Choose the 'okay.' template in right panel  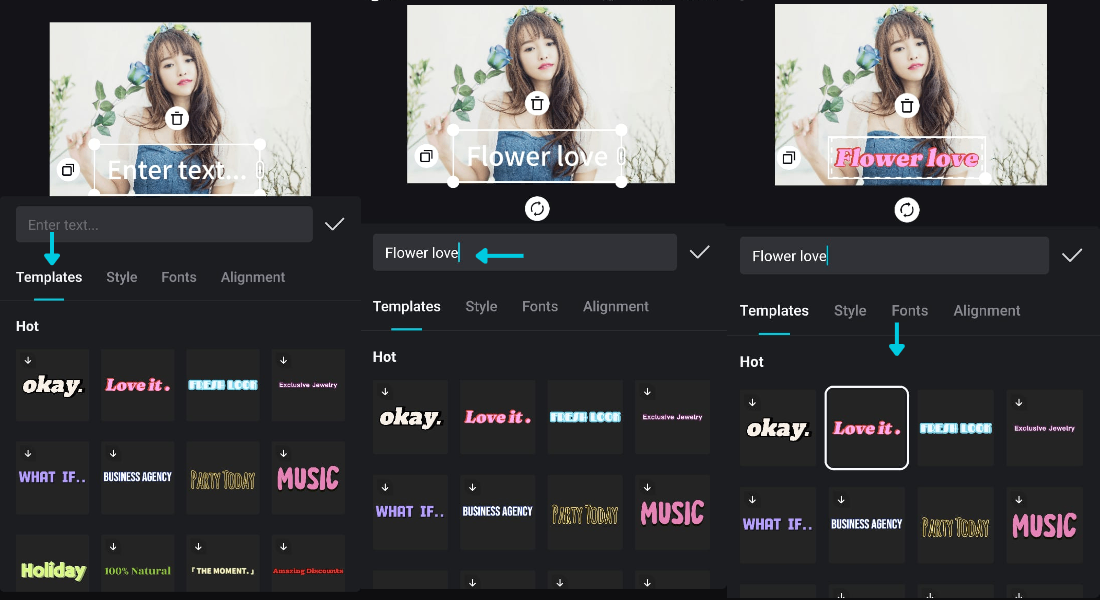coord(778,428)
